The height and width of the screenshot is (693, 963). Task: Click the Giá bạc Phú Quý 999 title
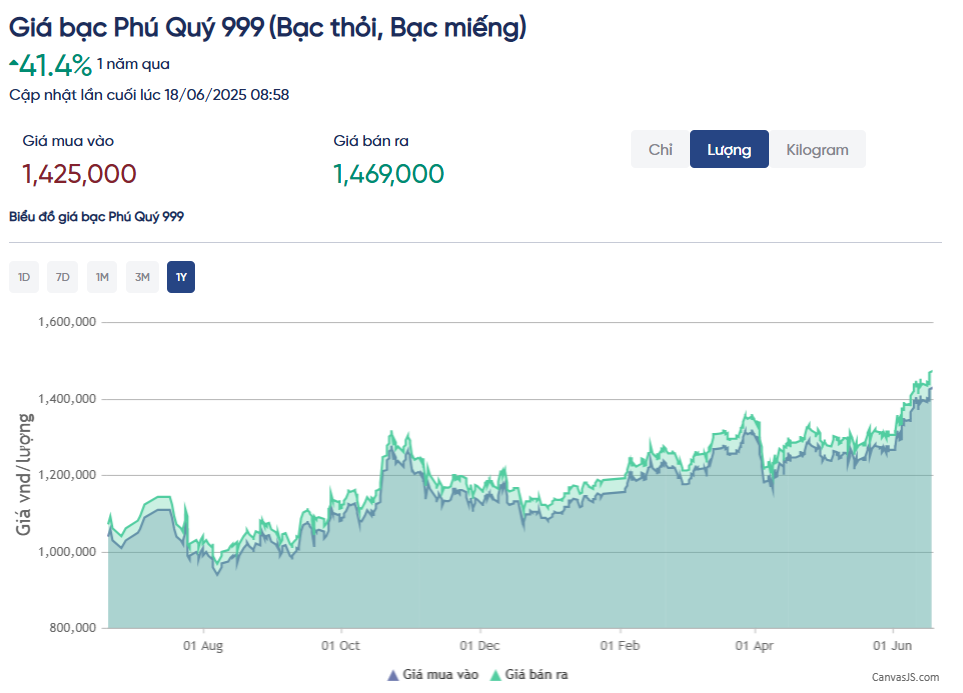(267, 28)
